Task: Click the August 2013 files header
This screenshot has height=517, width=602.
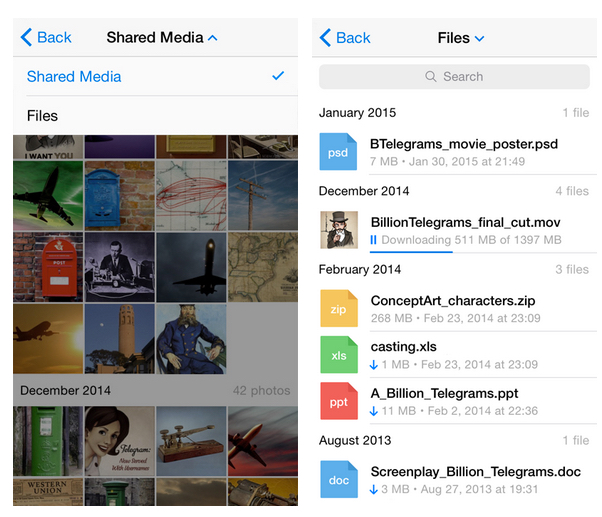Action: 355,440
